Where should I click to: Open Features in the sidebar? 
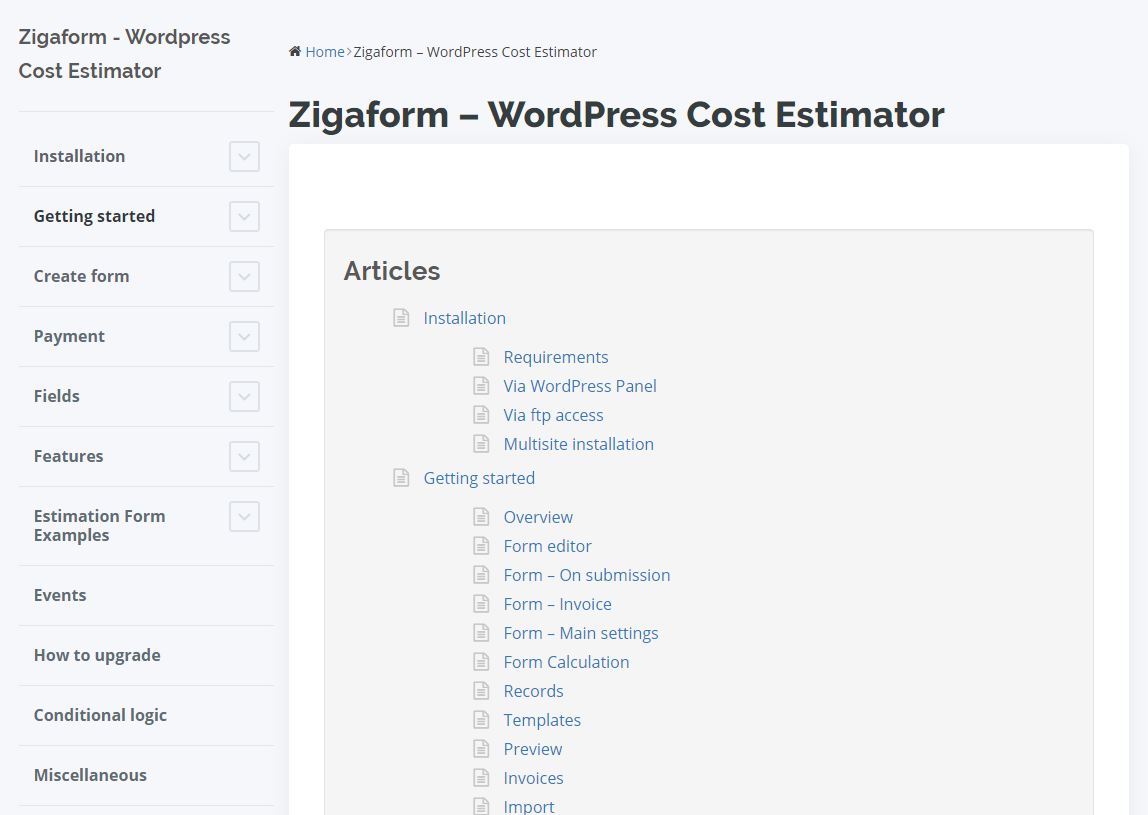coord(68,456)
